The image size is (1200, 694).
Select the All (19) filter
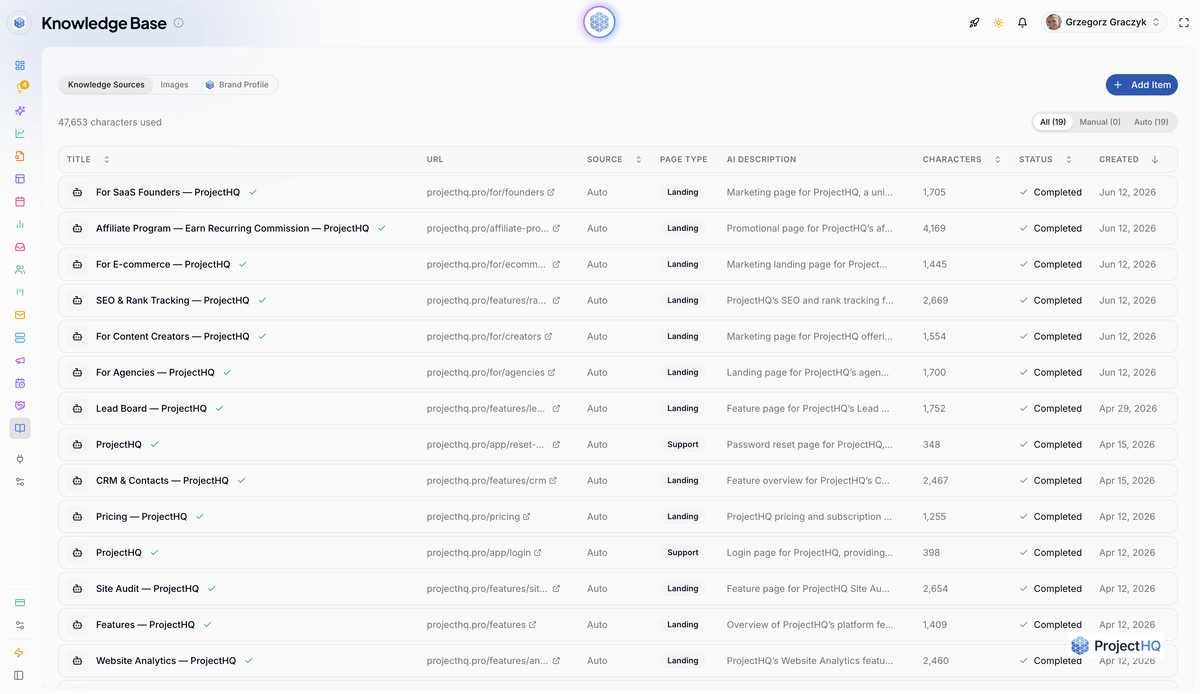coord(1053,122)
